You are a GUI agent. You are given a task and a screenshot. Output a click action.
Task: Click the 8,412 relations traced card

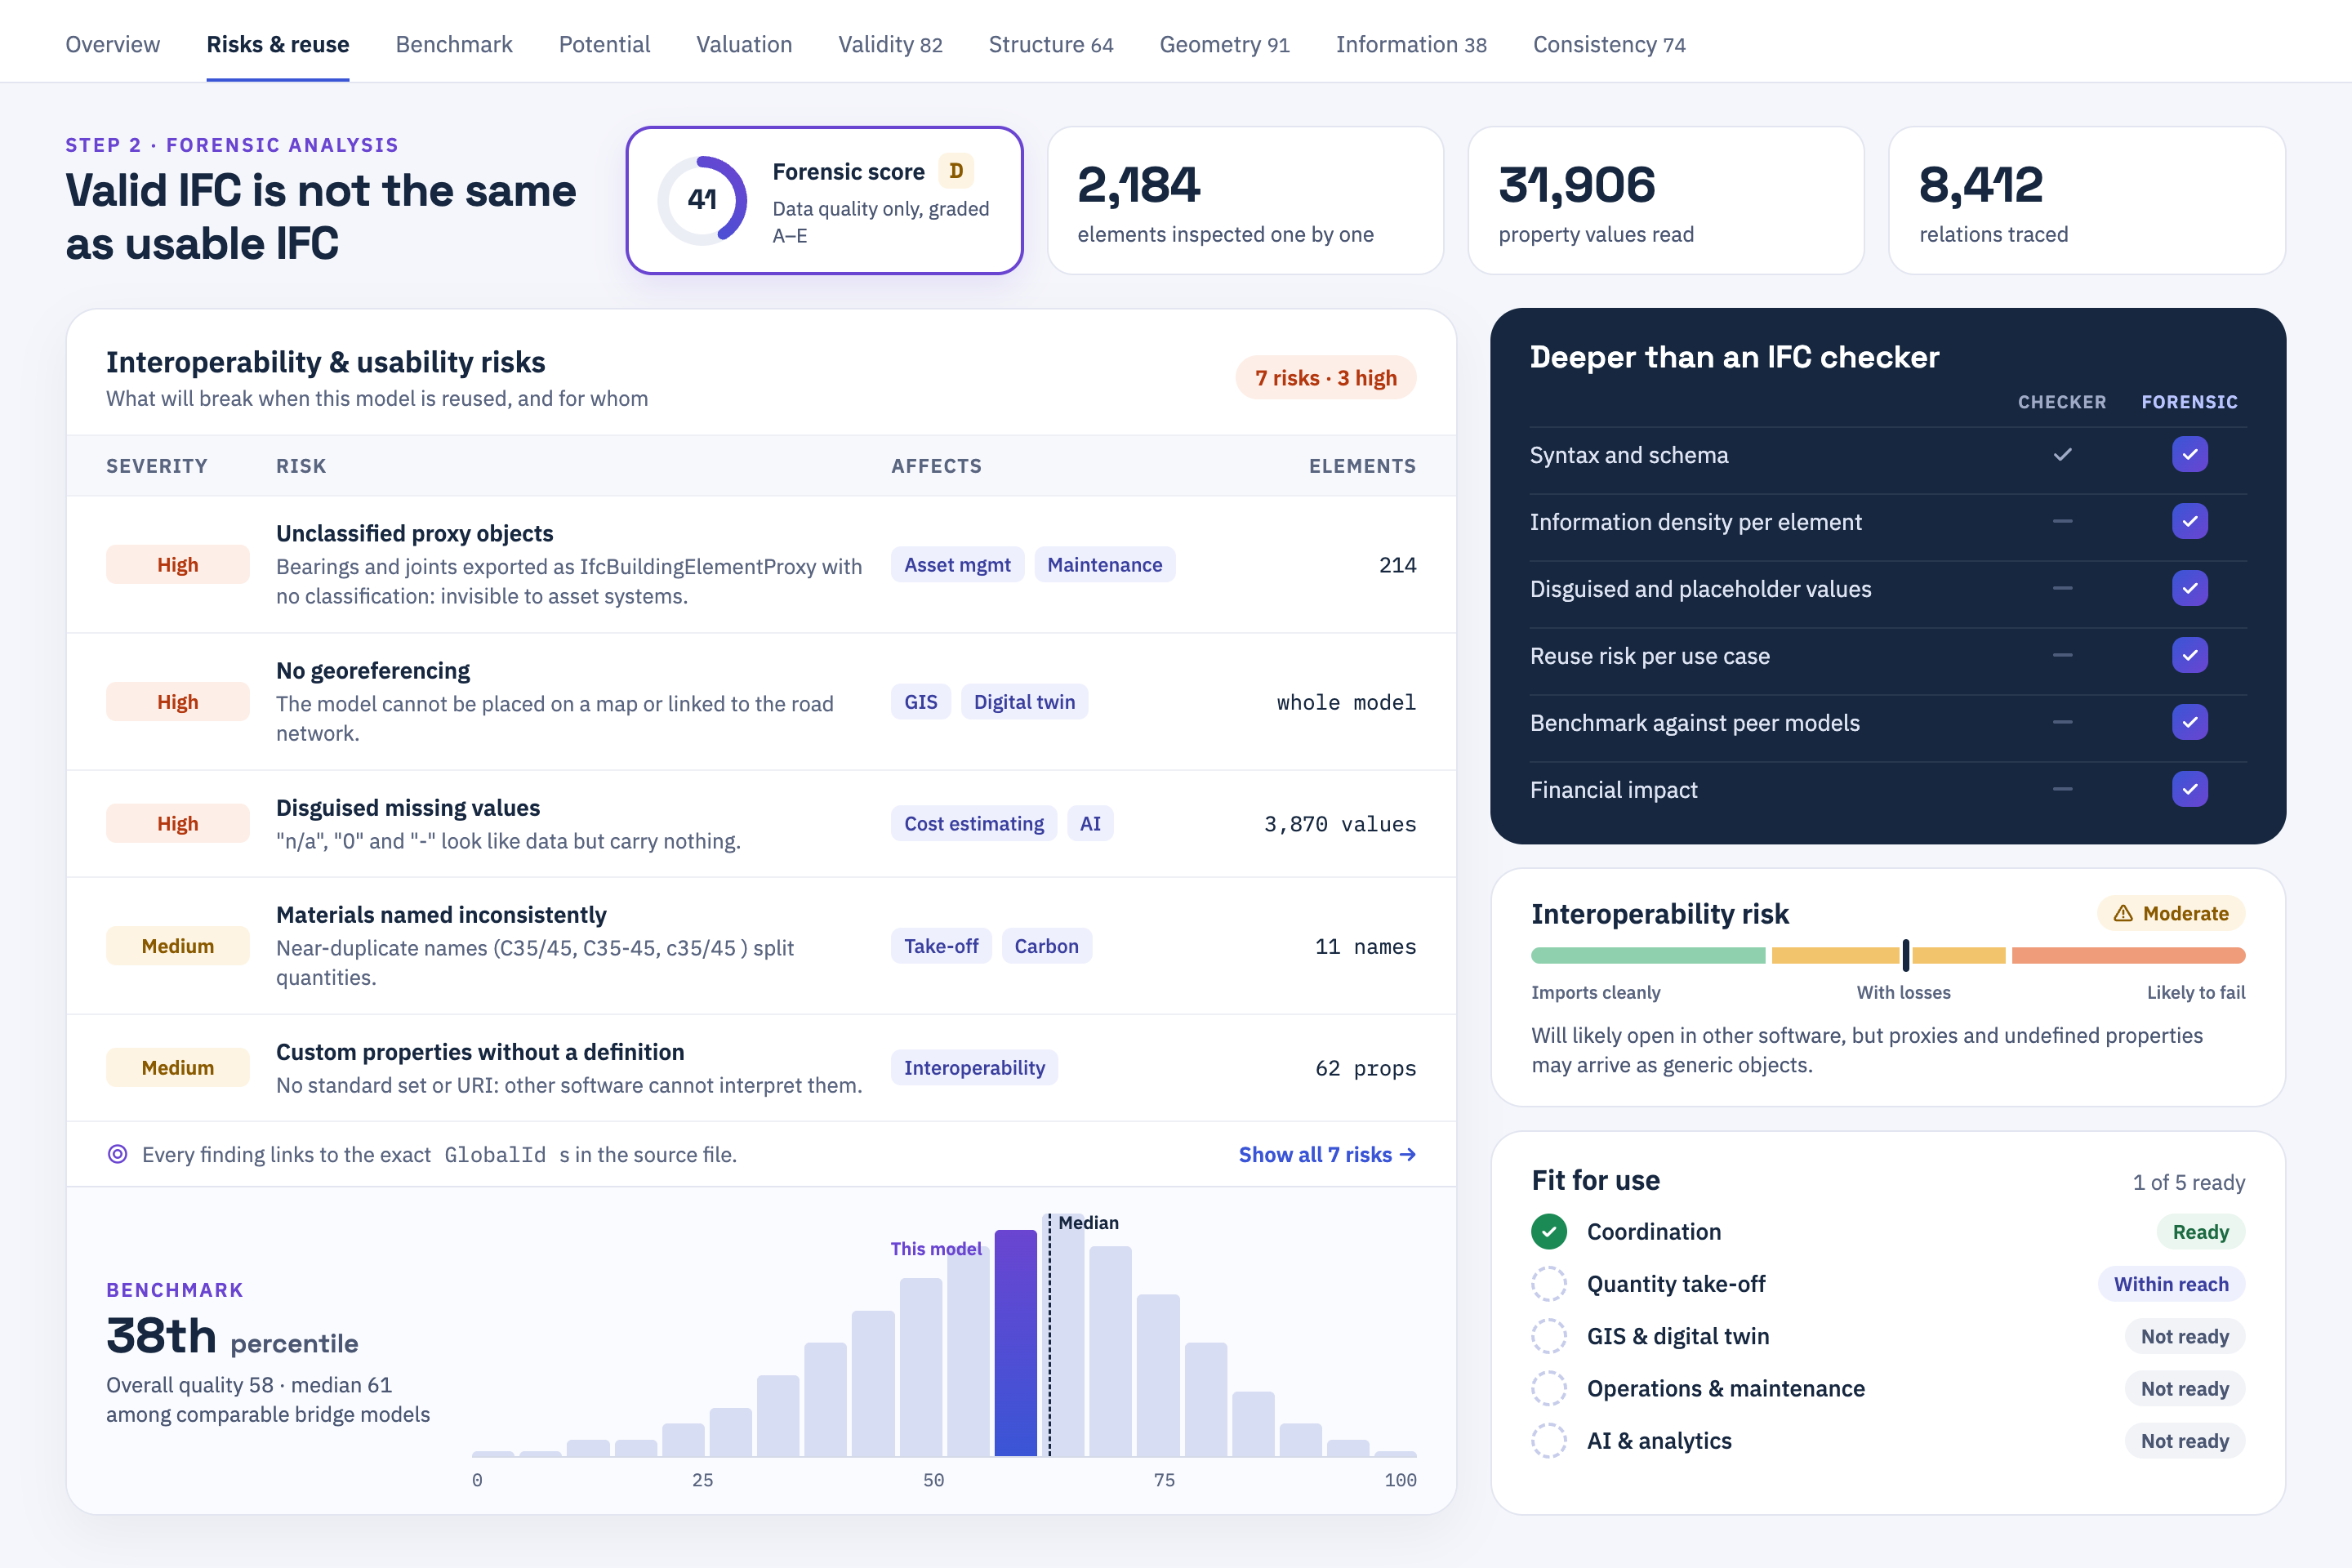(x=2087, y=200)
